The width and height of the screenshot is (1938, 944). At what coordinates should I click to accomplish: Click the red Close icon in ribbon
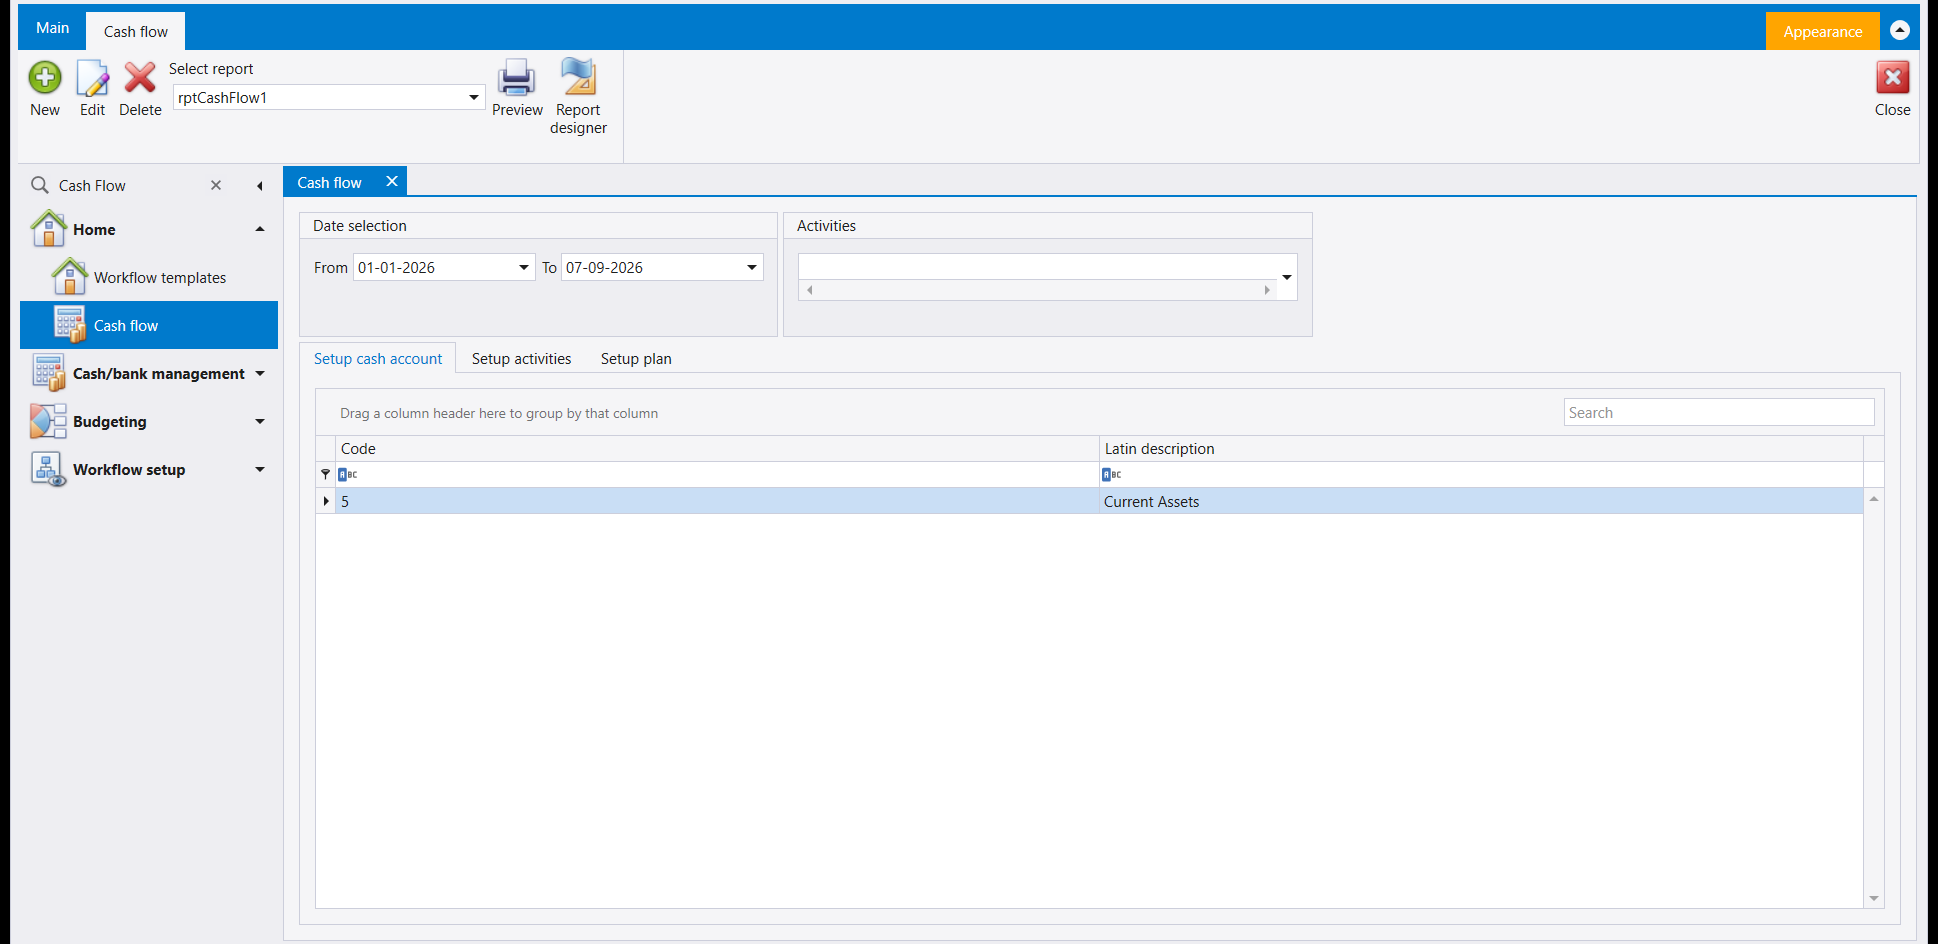click(x=1892, y=77)
